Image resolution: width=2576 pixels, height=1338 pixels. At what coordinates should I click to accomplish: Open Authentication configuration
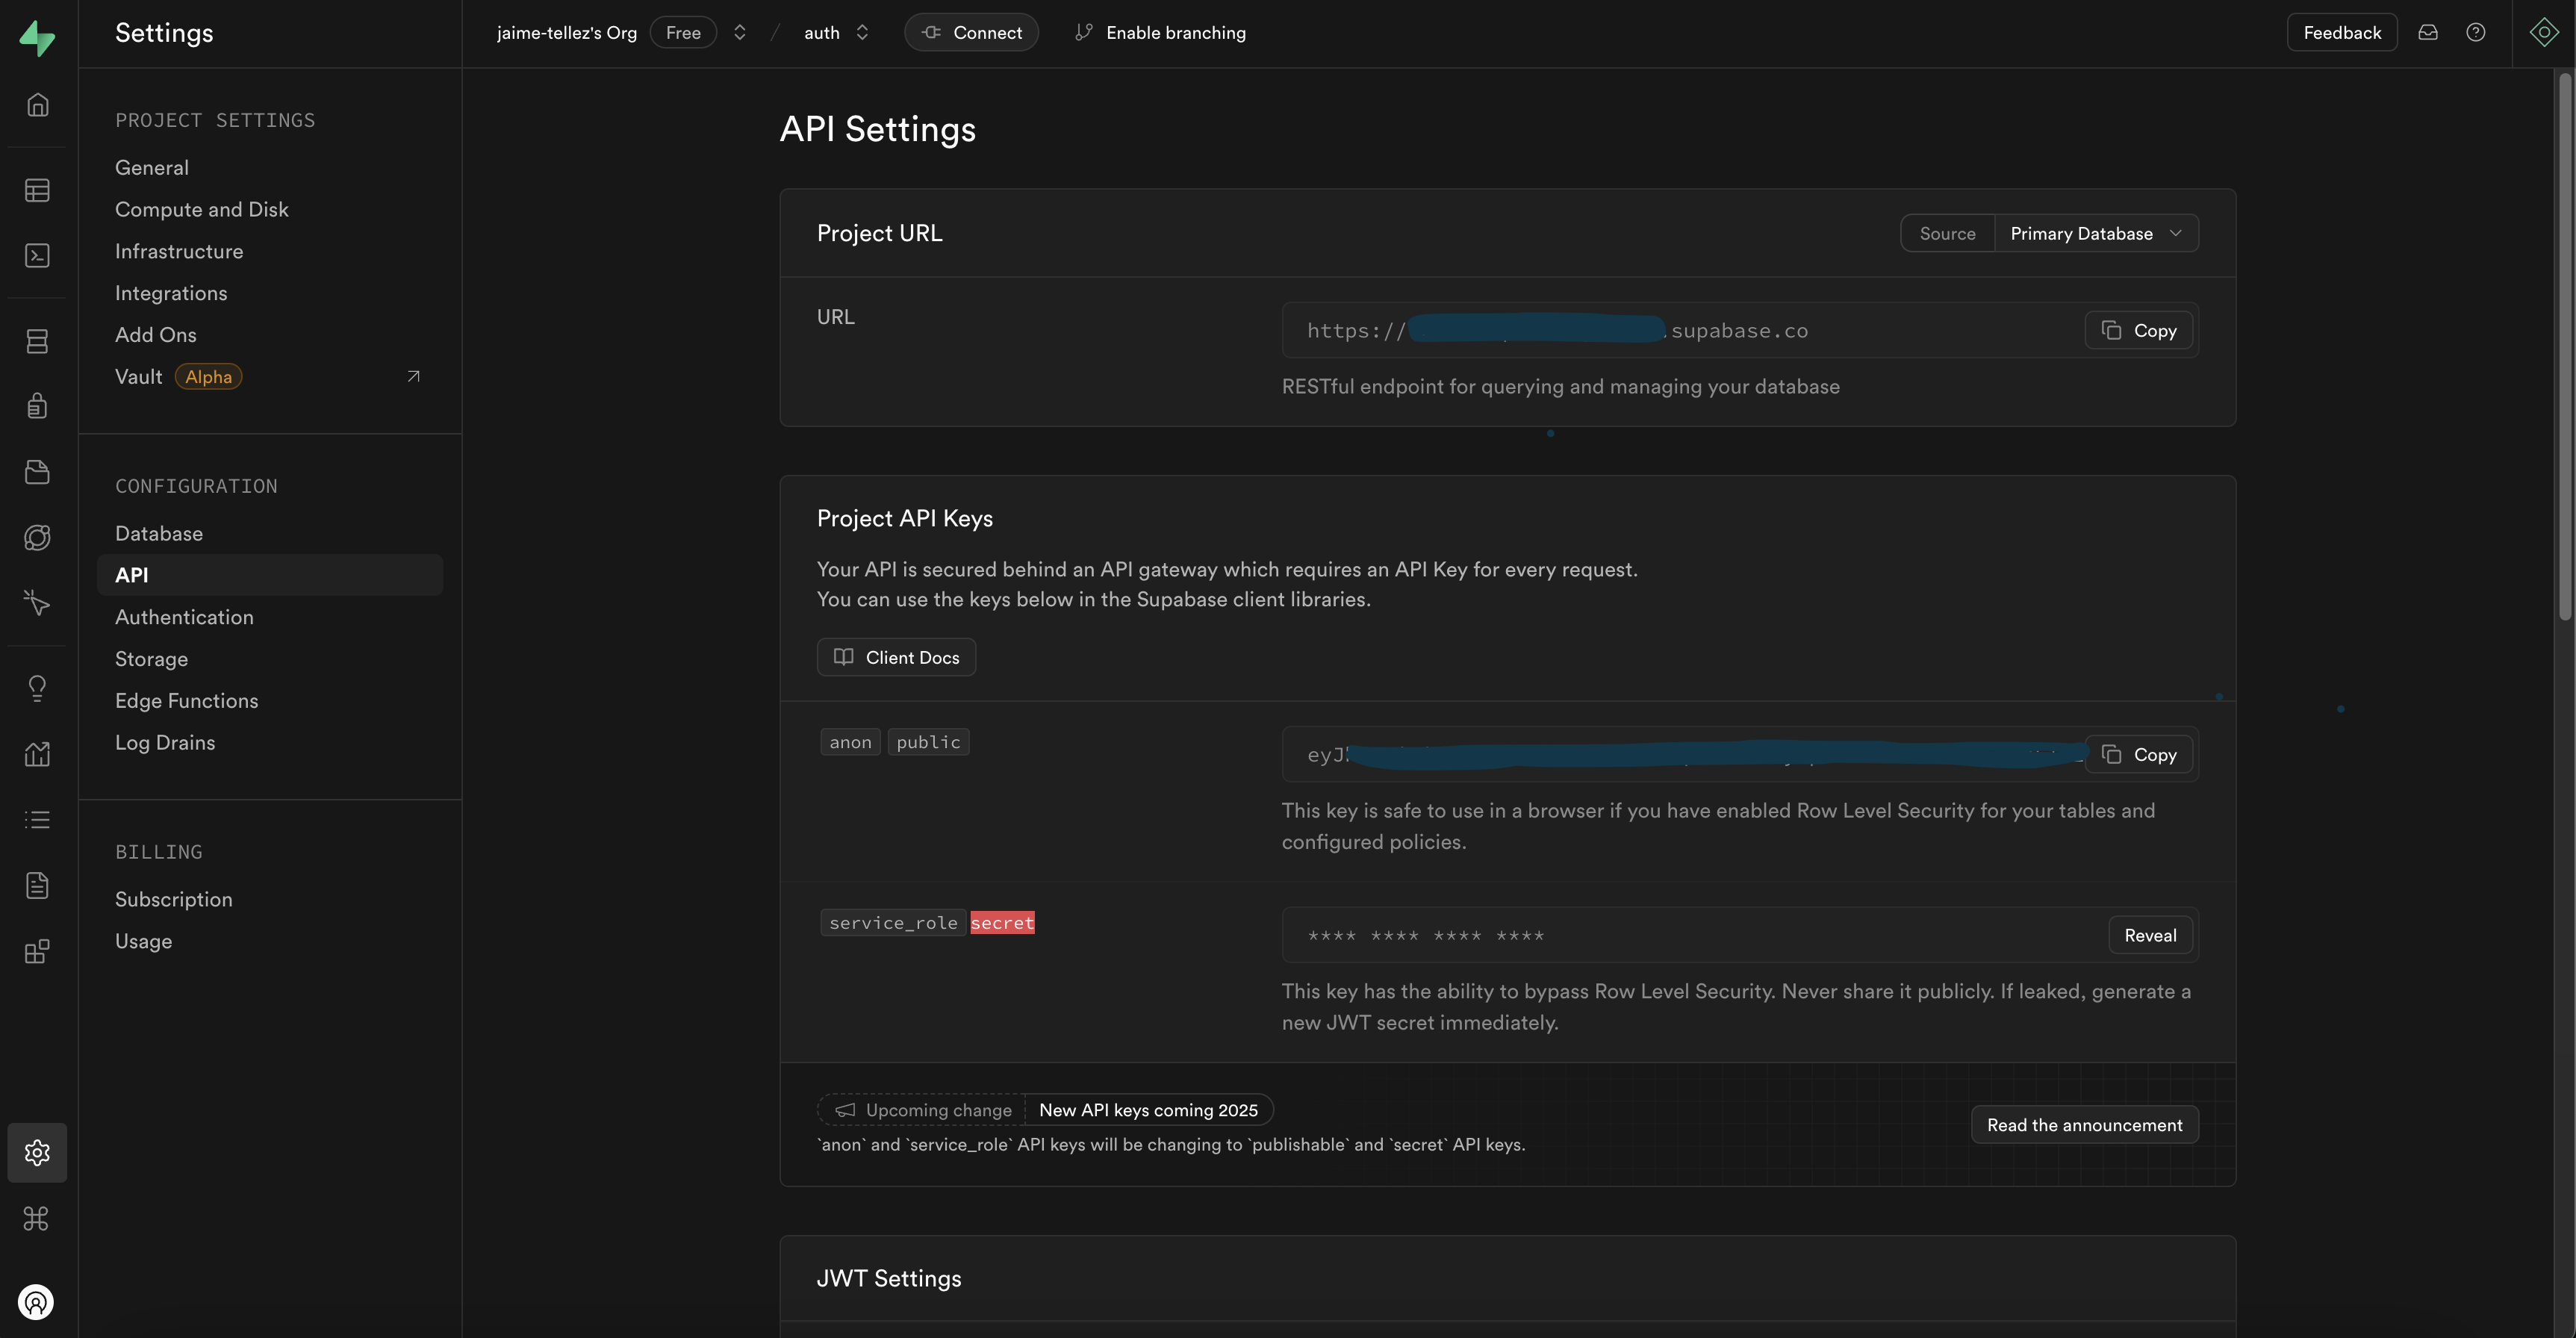184,617
